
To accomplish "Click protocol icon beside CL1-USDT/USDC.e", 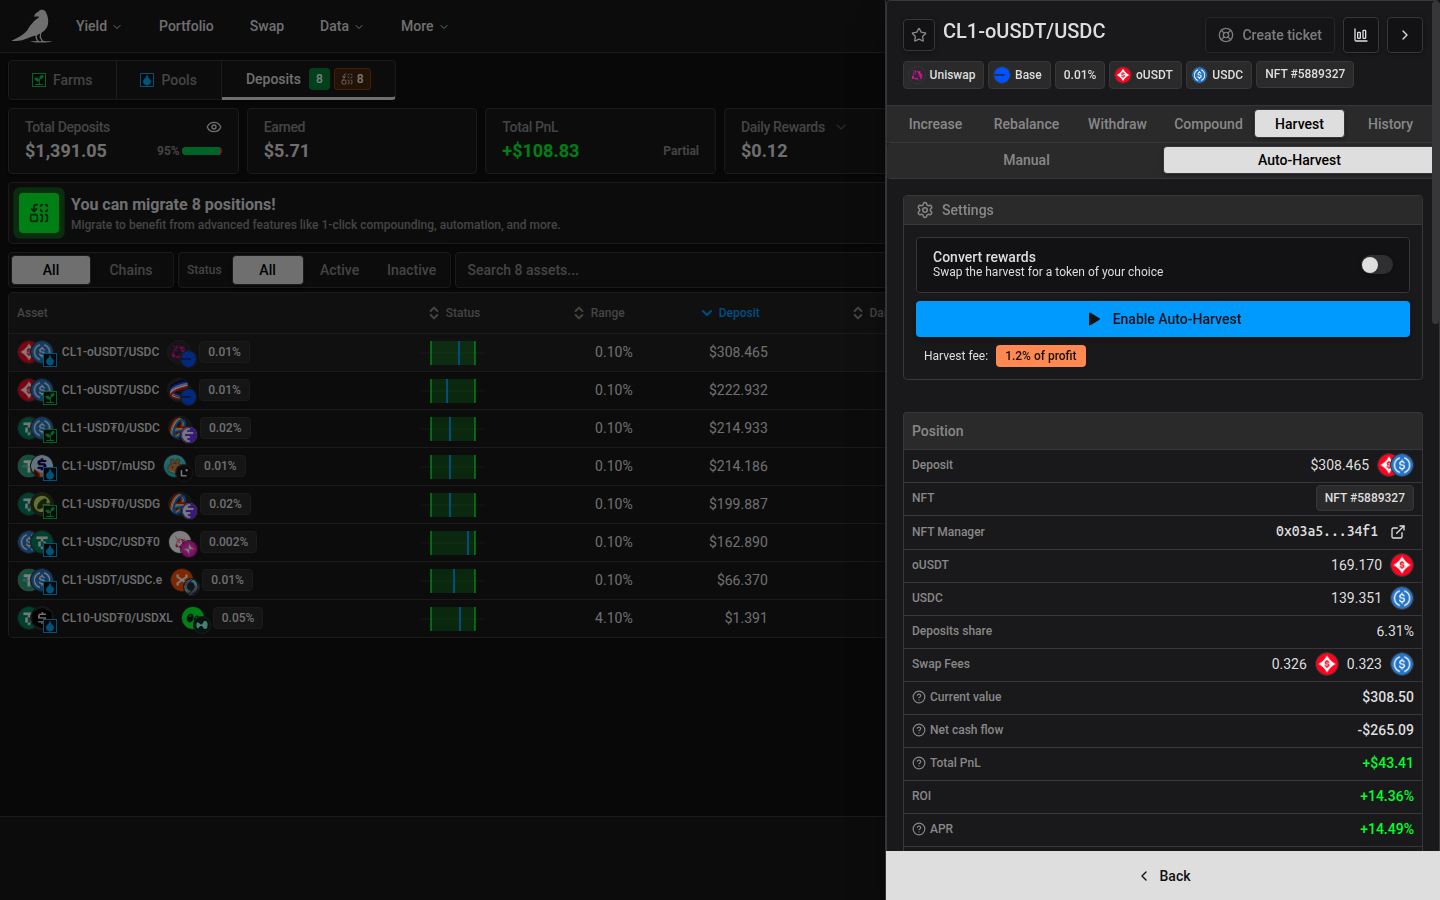I will coord(182,580).
